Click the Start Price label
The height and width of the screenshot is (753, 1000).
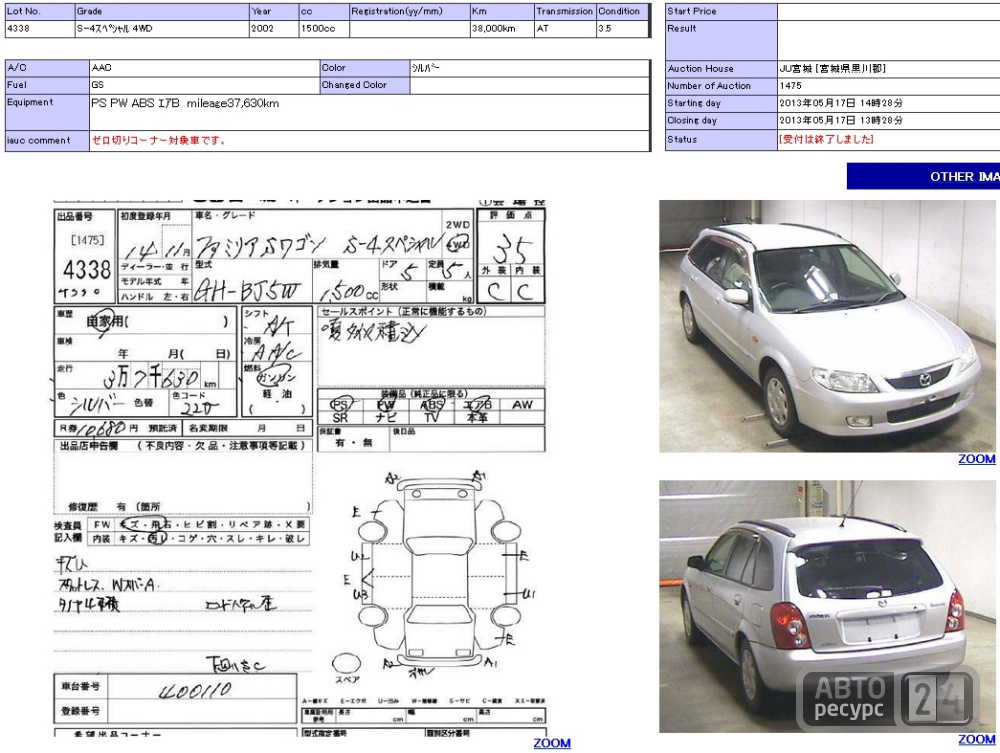click(721, 11)
